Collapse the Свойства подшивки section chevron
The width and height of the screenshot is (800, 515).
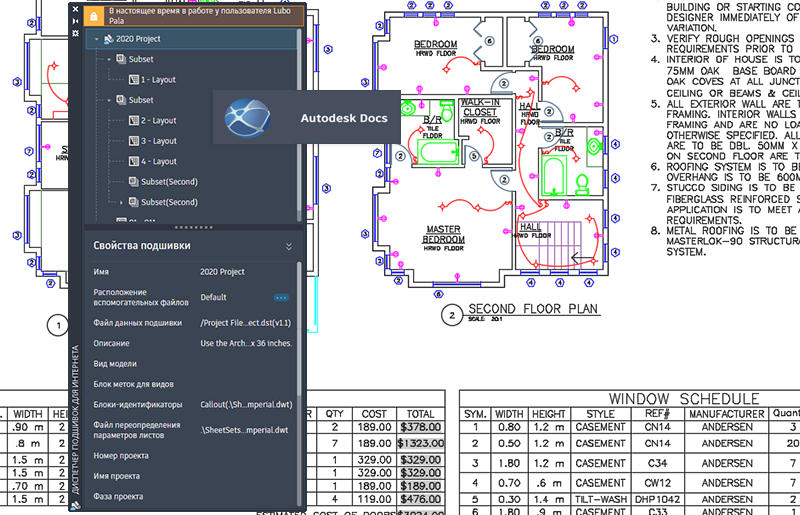coord(289,247)
